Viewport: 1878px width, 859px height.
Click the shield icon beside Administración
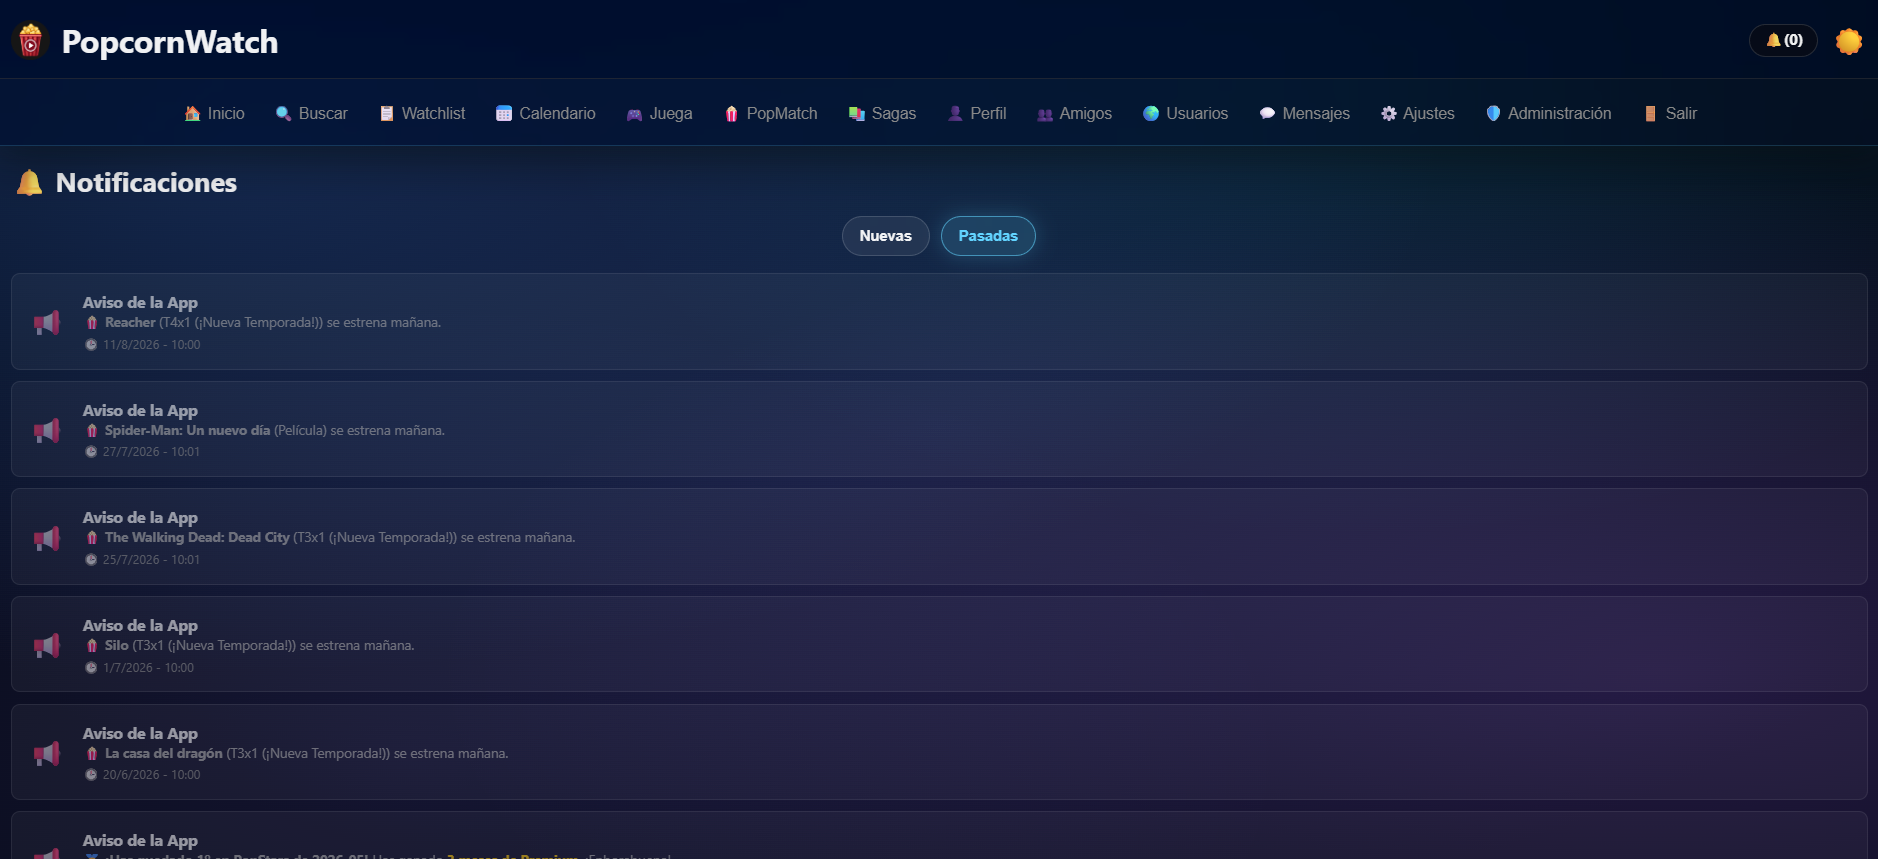(1493, 114)
